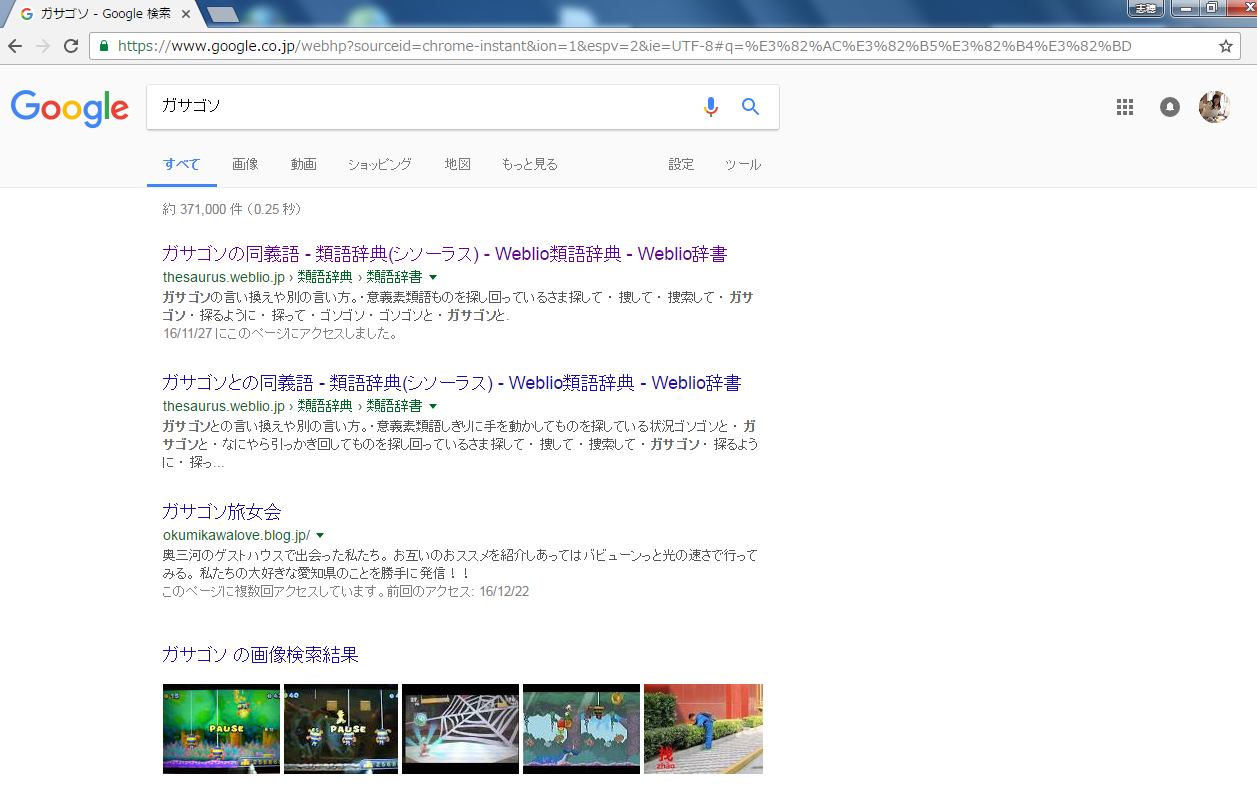
Task: Expand arrow beside okumikawalove.blog.jp URL
Action: click(320, 535)
